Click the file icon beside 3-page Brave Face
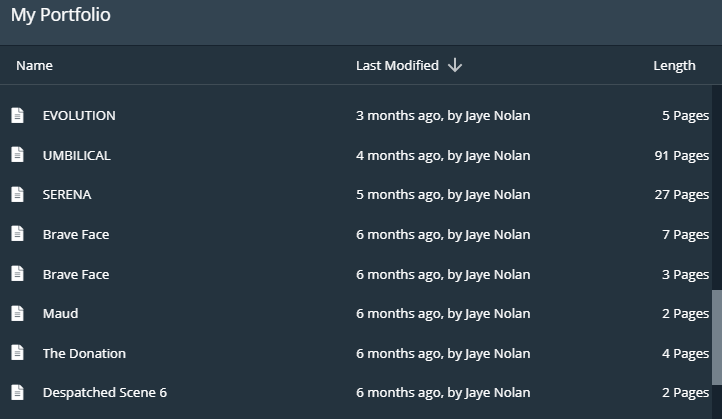The image size is (722, 419). [x=17, y=274]
